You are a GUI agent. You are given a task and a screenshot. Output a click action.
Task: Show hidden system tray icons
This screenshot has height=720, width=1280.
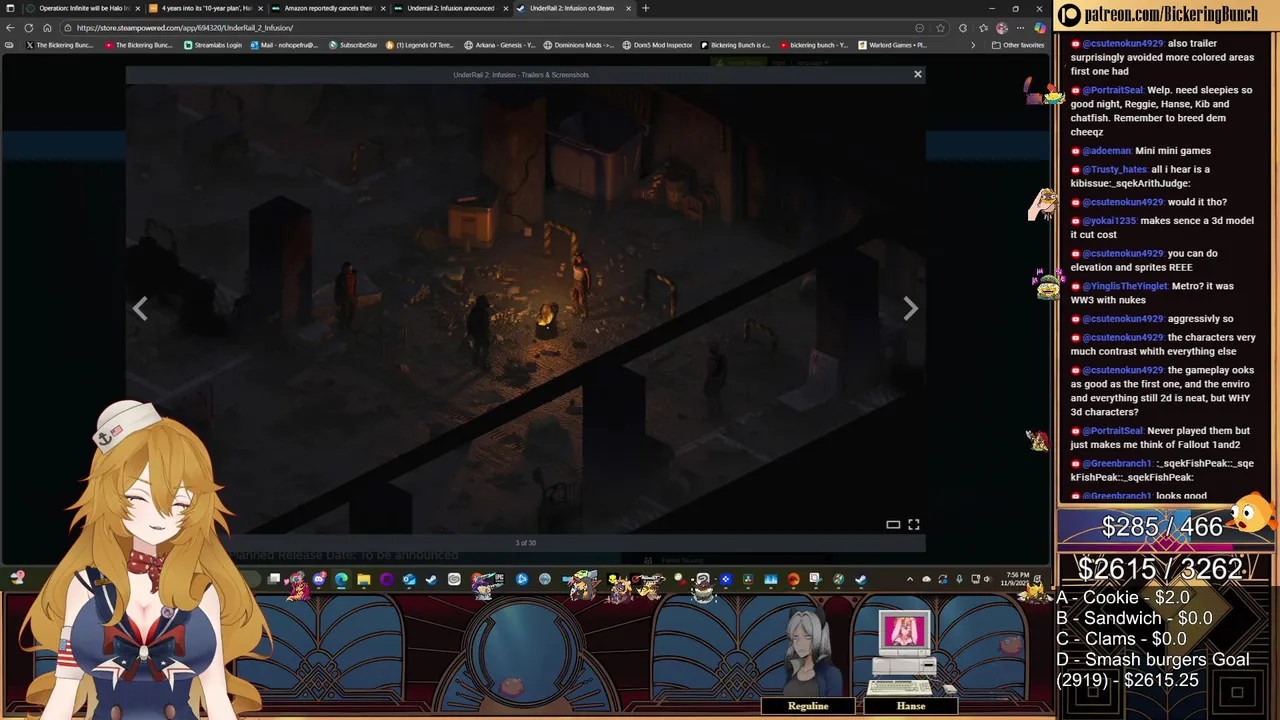click(x=909, y=579)
